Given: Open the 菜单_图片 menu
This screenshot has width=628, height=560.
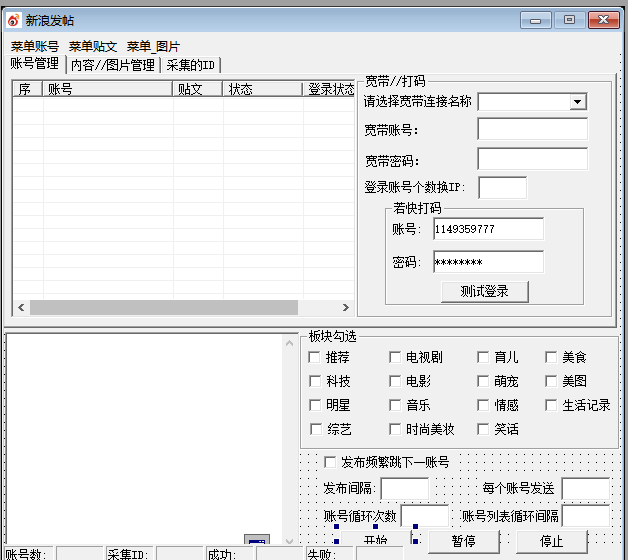Looking at the screenshot, I should point(153,46).
